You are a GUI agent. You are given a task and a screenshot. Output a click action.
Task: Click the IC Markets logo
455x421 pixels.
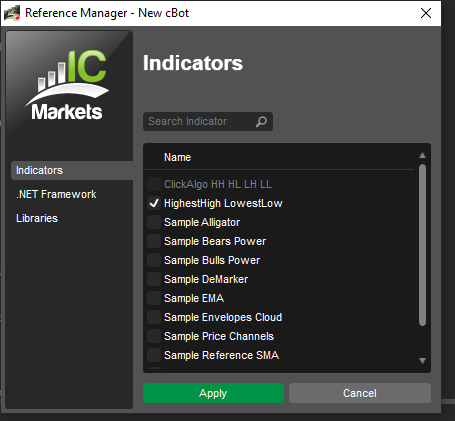[x=67, y=85]
